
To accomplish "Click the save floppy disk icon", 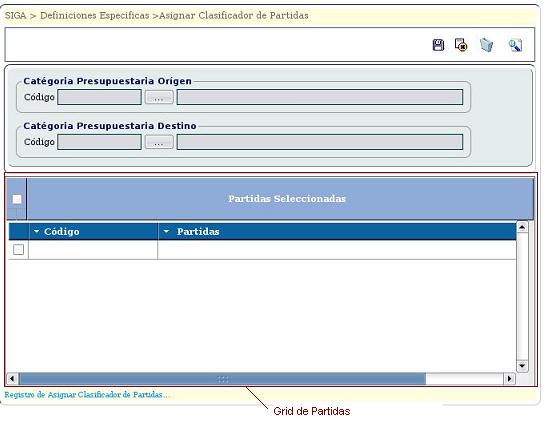I will (438, 45).
